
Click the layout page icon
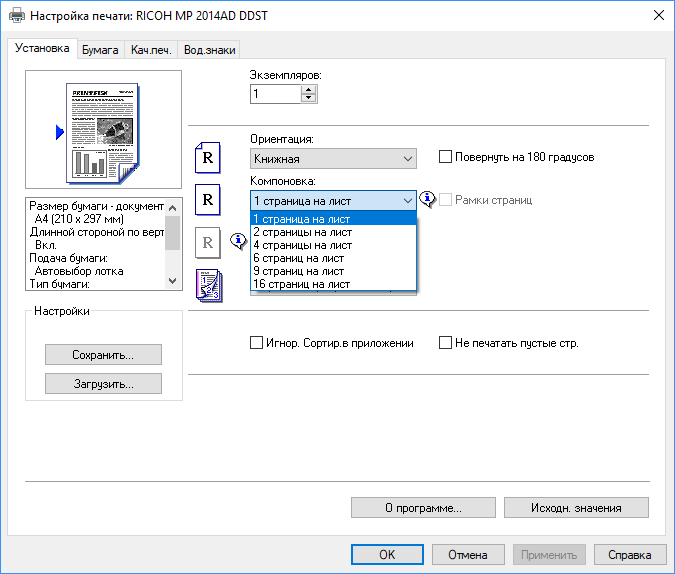coord(207,199)
